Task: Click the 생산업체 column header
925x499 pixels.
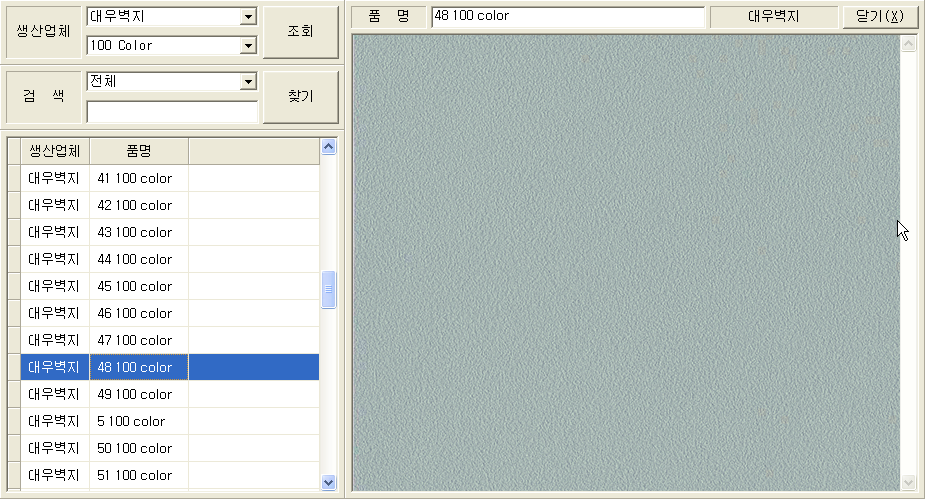Action: (55, 151)
